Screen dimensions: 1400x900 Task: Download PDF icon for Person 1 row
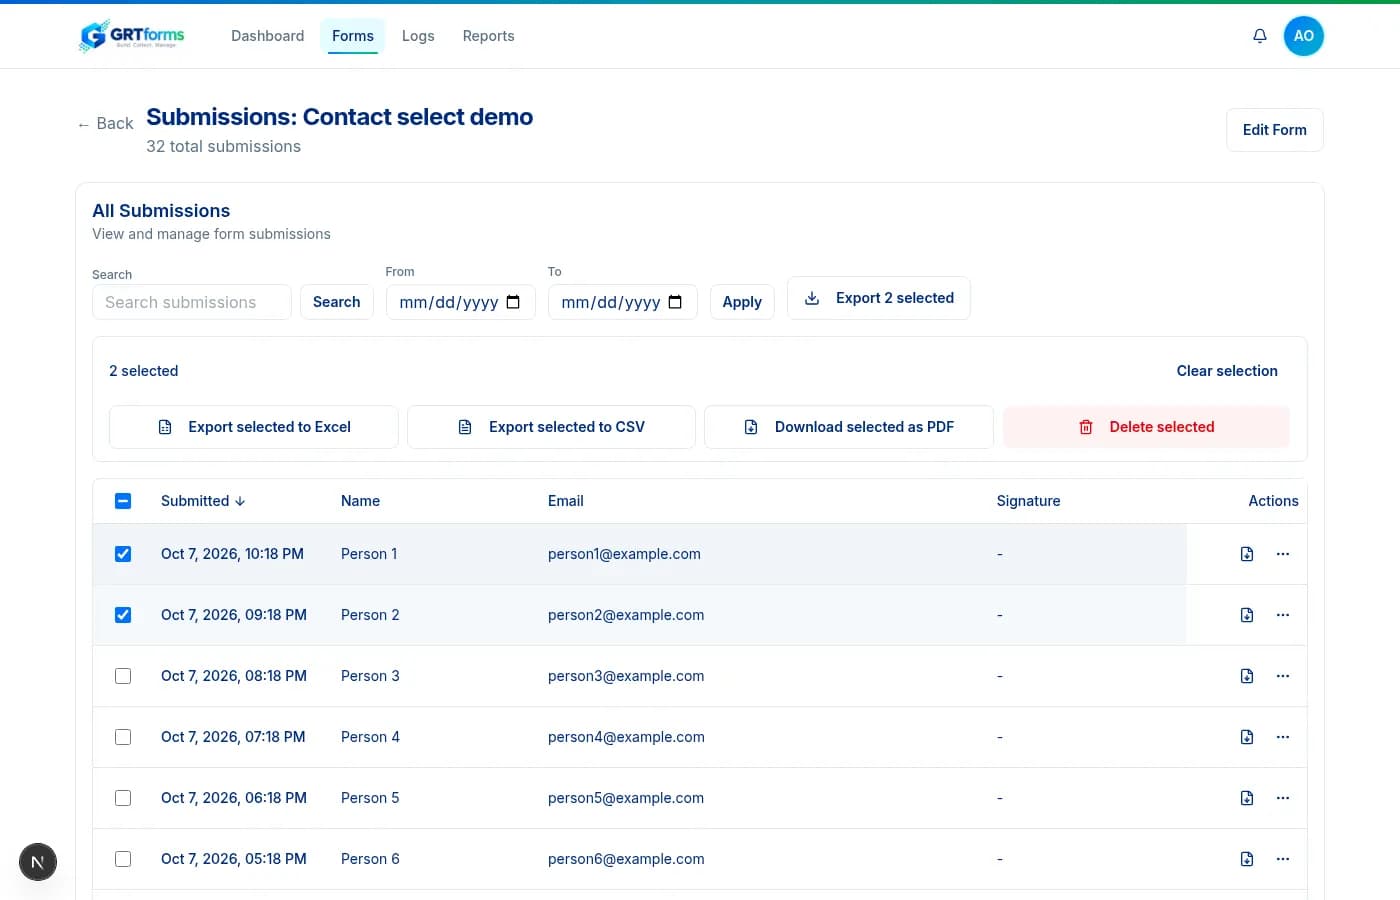tap(1247, 554)
